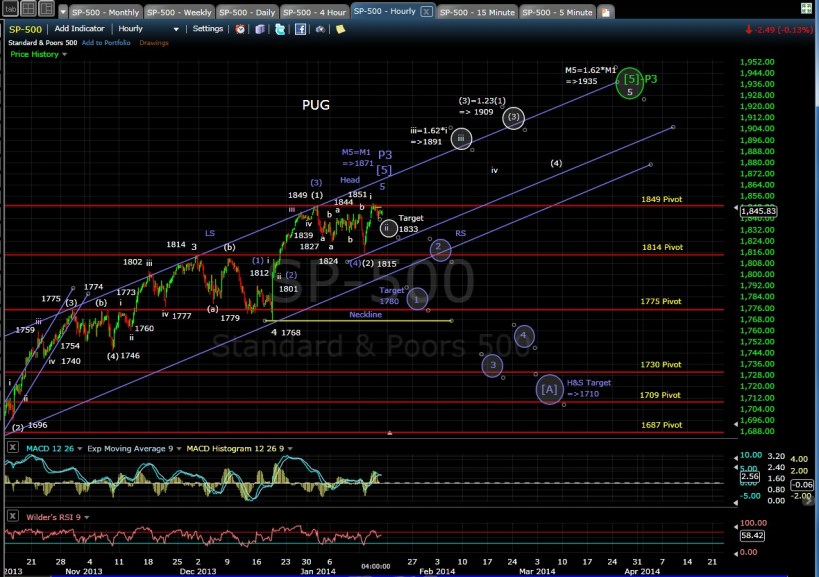Click the Neckline label
This screenshot has height=577, width=819.
366,315
